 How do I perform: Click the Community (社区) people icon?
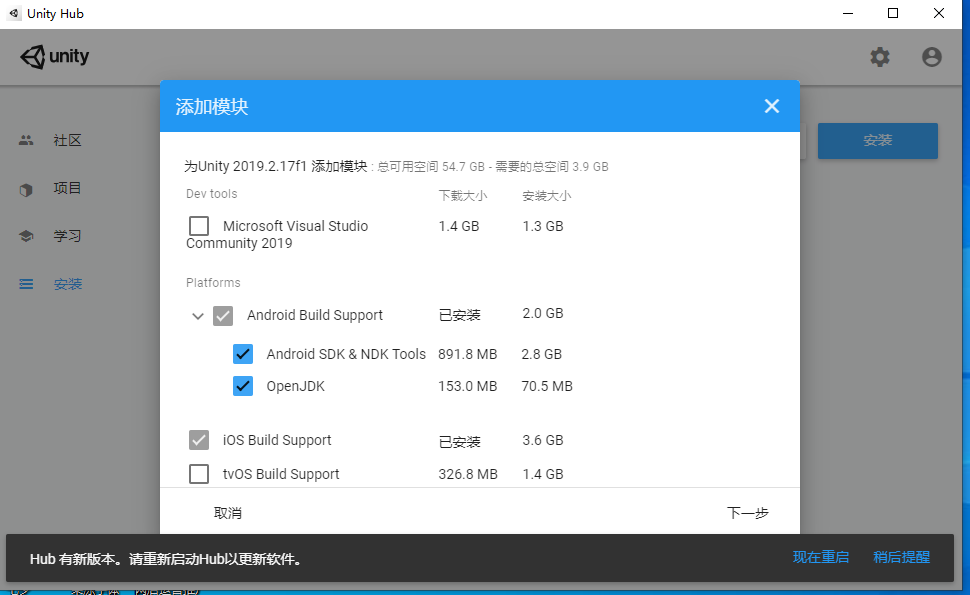click(26, 140)
